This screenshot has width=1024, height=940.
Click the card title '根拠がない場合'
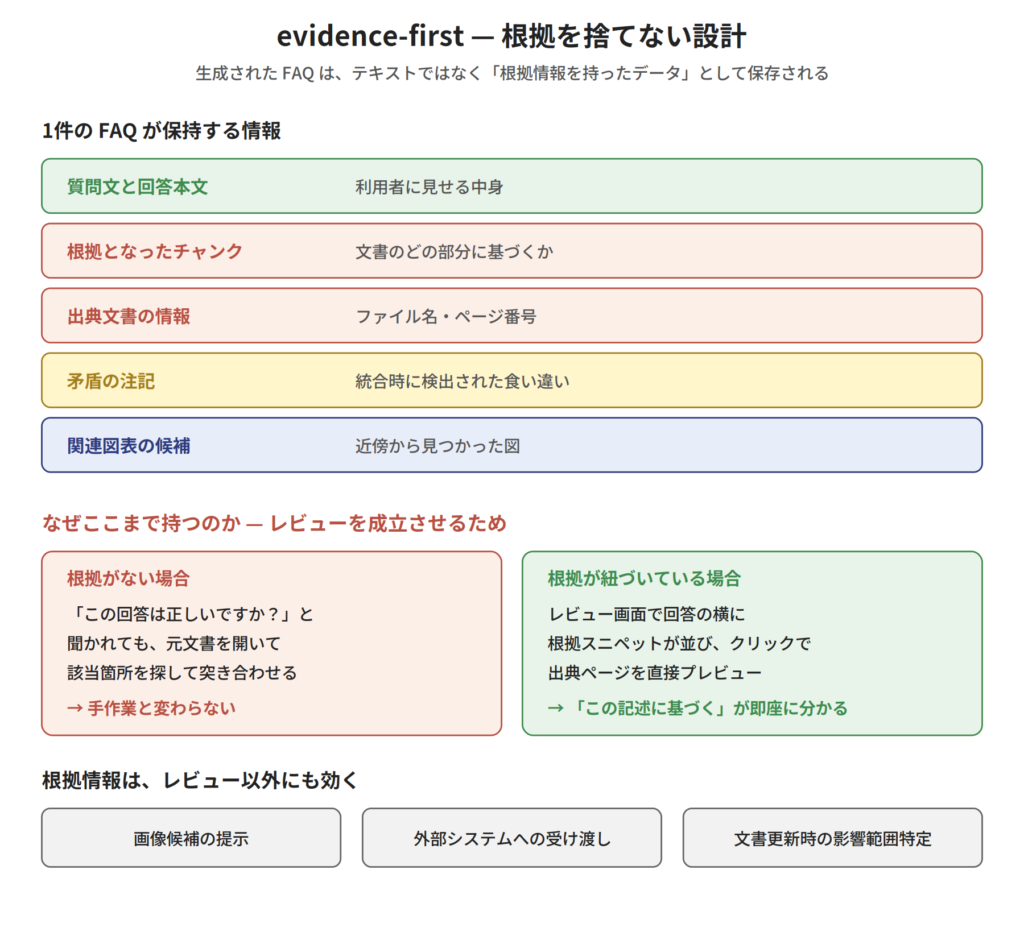point(128,578)
